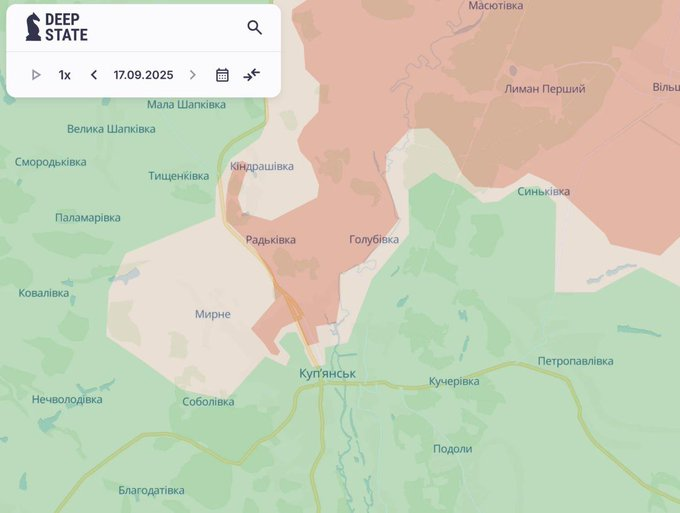Open the calendar date picker
This screenshot has width=680, height=513.
click(x=222, y=75)
